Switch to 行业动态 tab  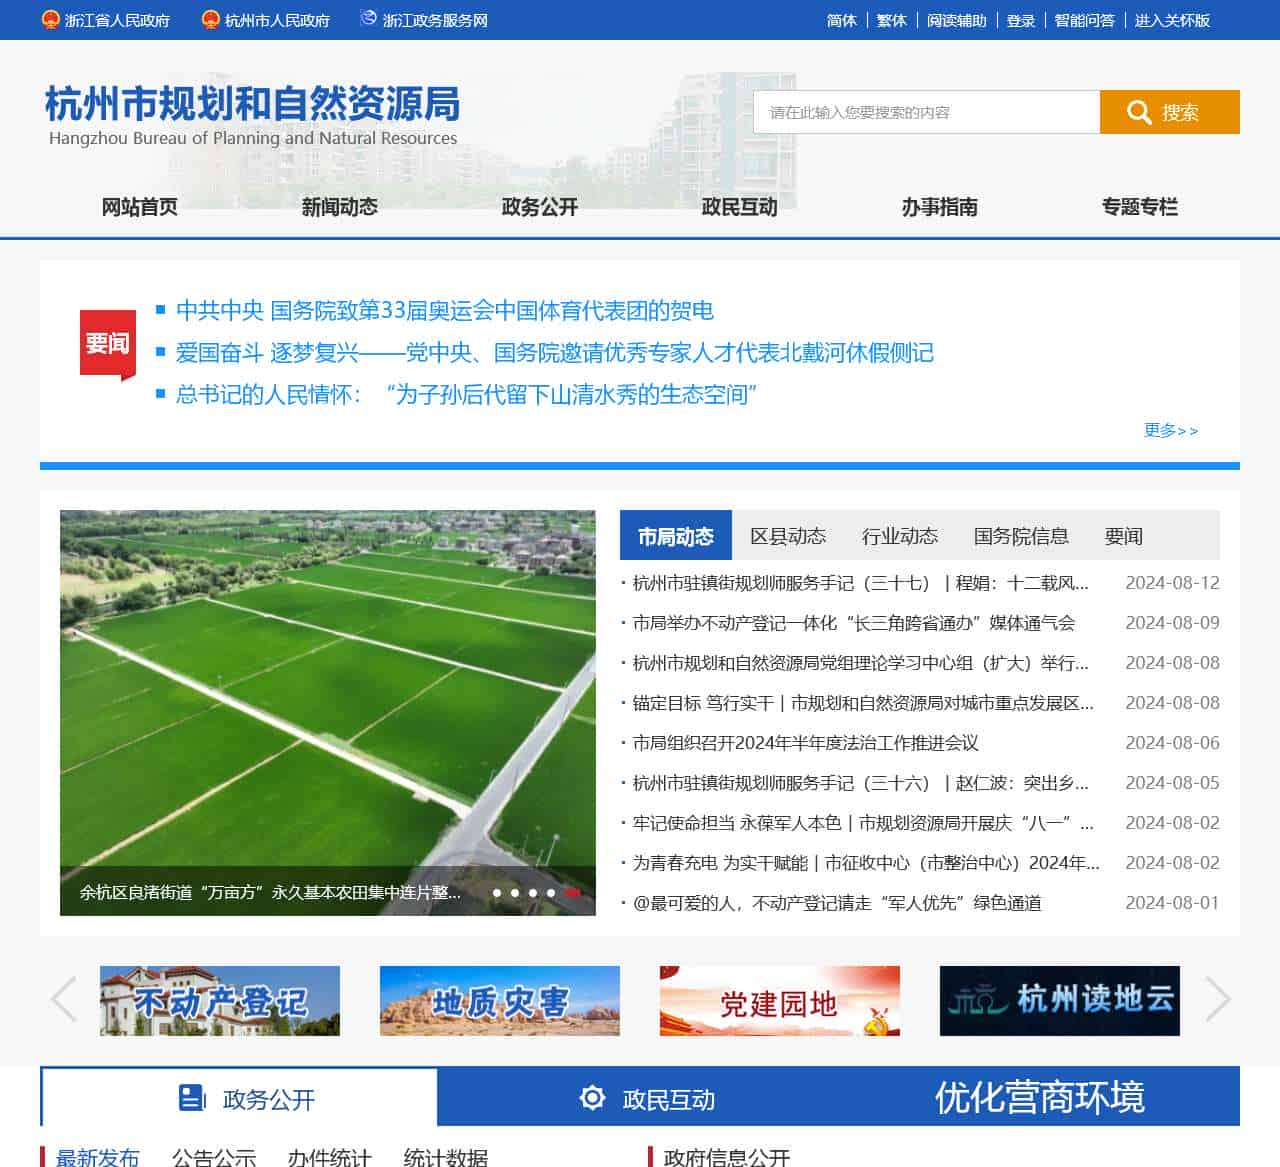pyautogui.click(x=900, y=536)
